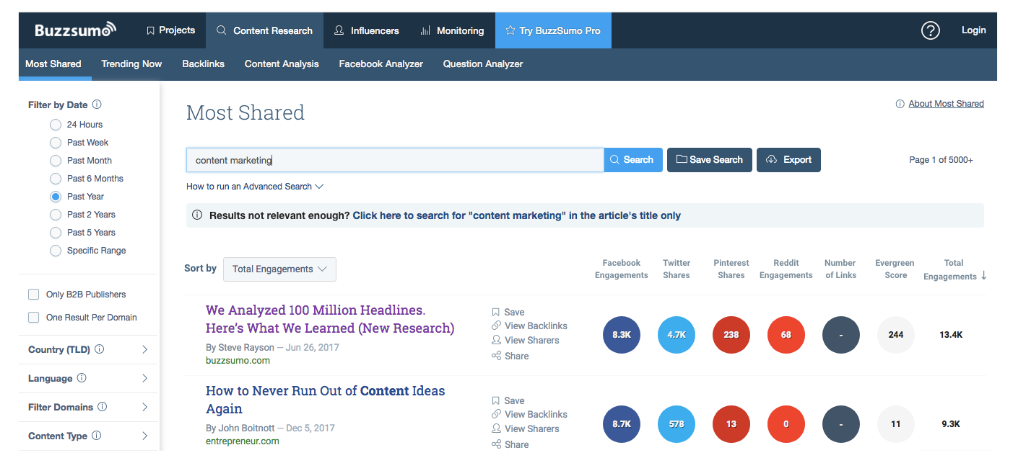Click the Try BuzzSumo Pro button
This screenshot has height=463, width=1020.
tap(553, 31)
